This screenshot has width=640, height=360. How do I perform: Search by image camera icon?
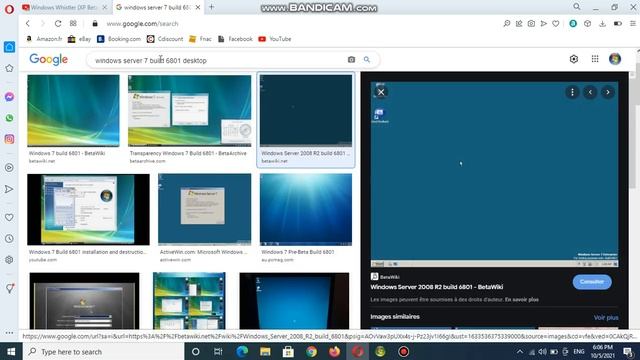click(x=351, y=60)
